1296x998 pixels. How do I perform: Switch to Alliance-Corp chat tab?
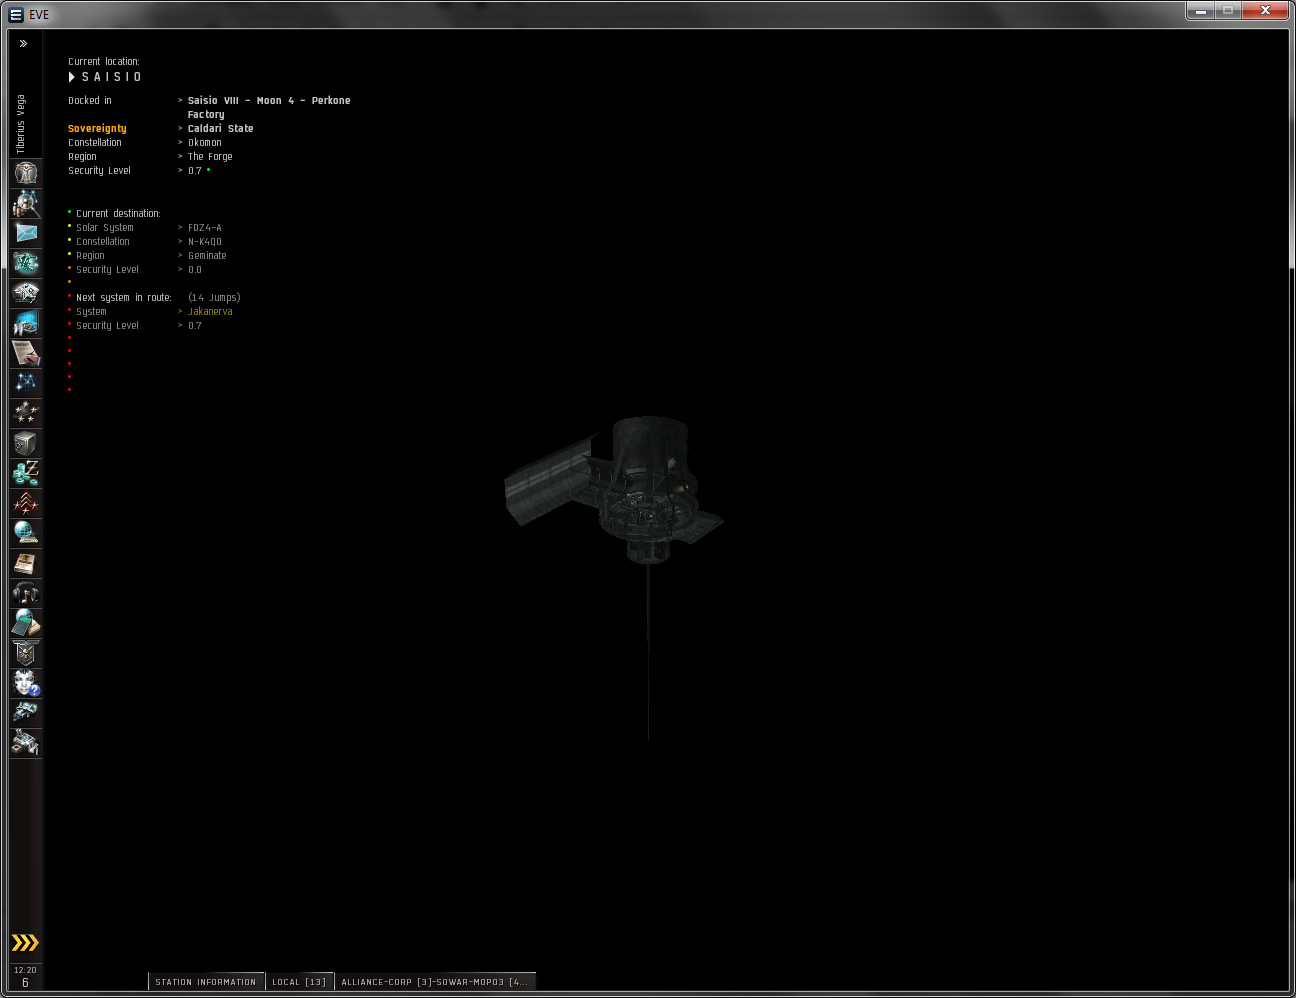click(x=435, y=982)
